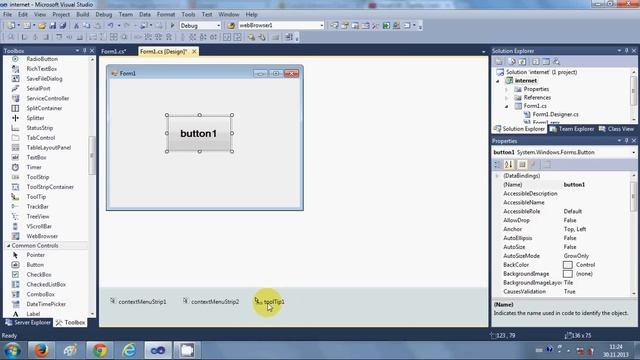640x360 pixels.
Task: Select contextMenuStrip2 in the component tray
Action: 211,302
